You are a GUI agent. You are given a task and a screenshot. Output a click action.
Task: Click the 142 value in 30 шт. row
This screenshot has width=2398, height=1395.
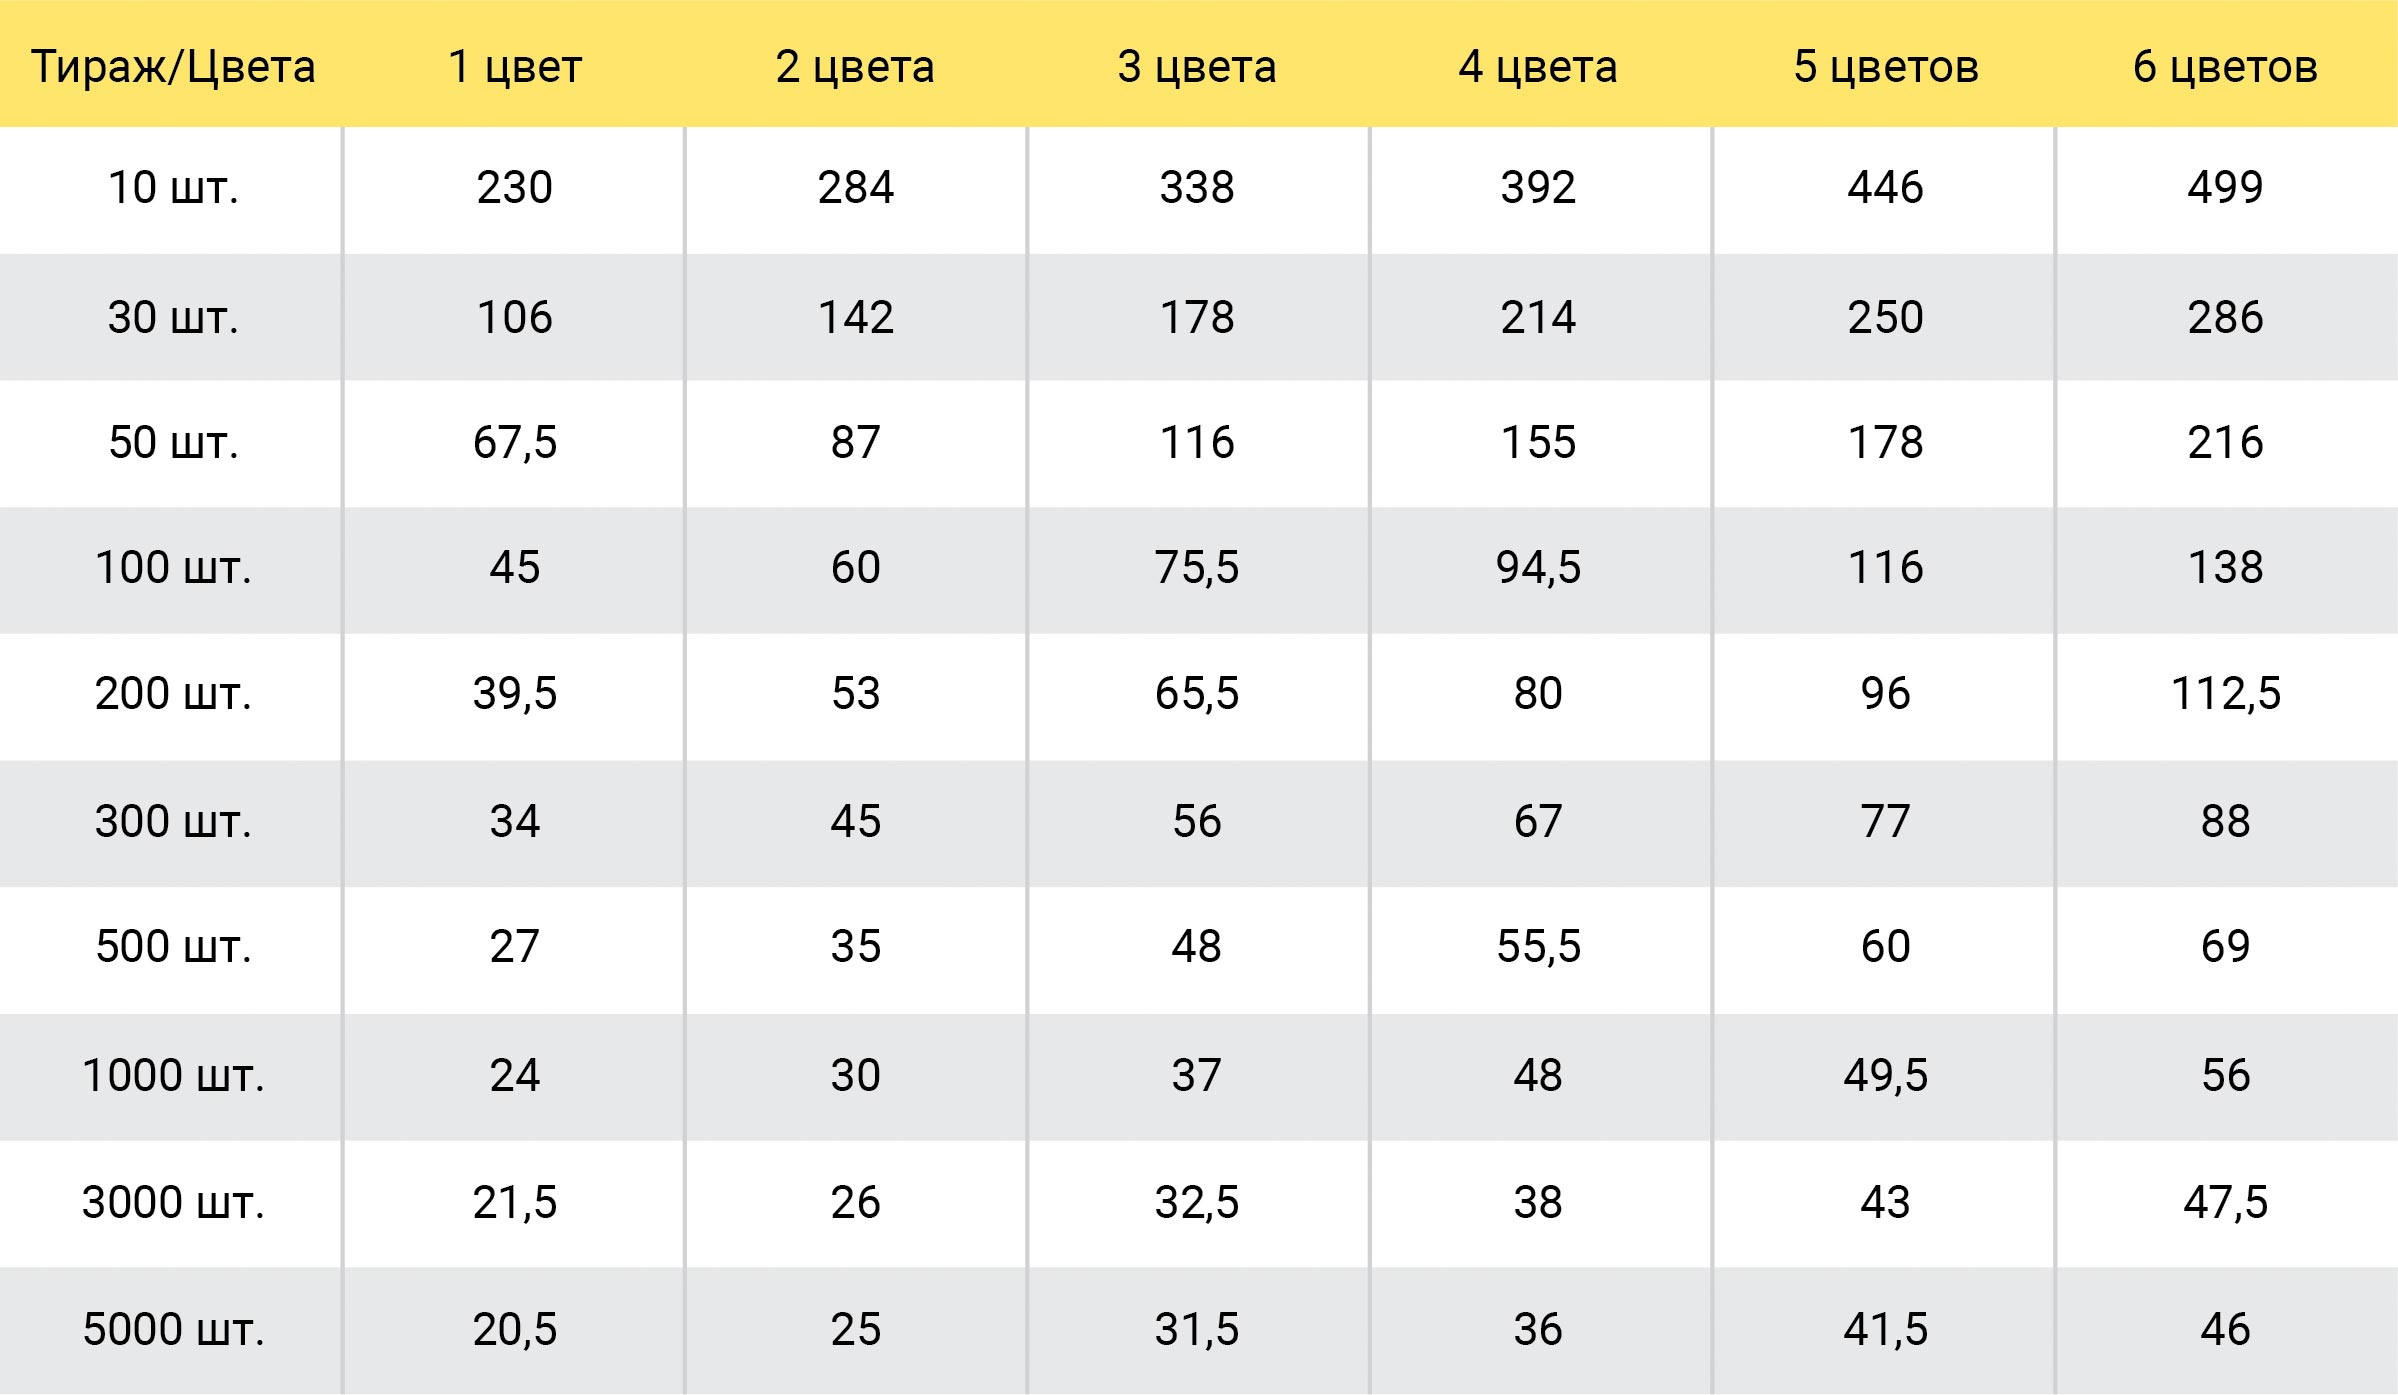[x=855, y=317]
